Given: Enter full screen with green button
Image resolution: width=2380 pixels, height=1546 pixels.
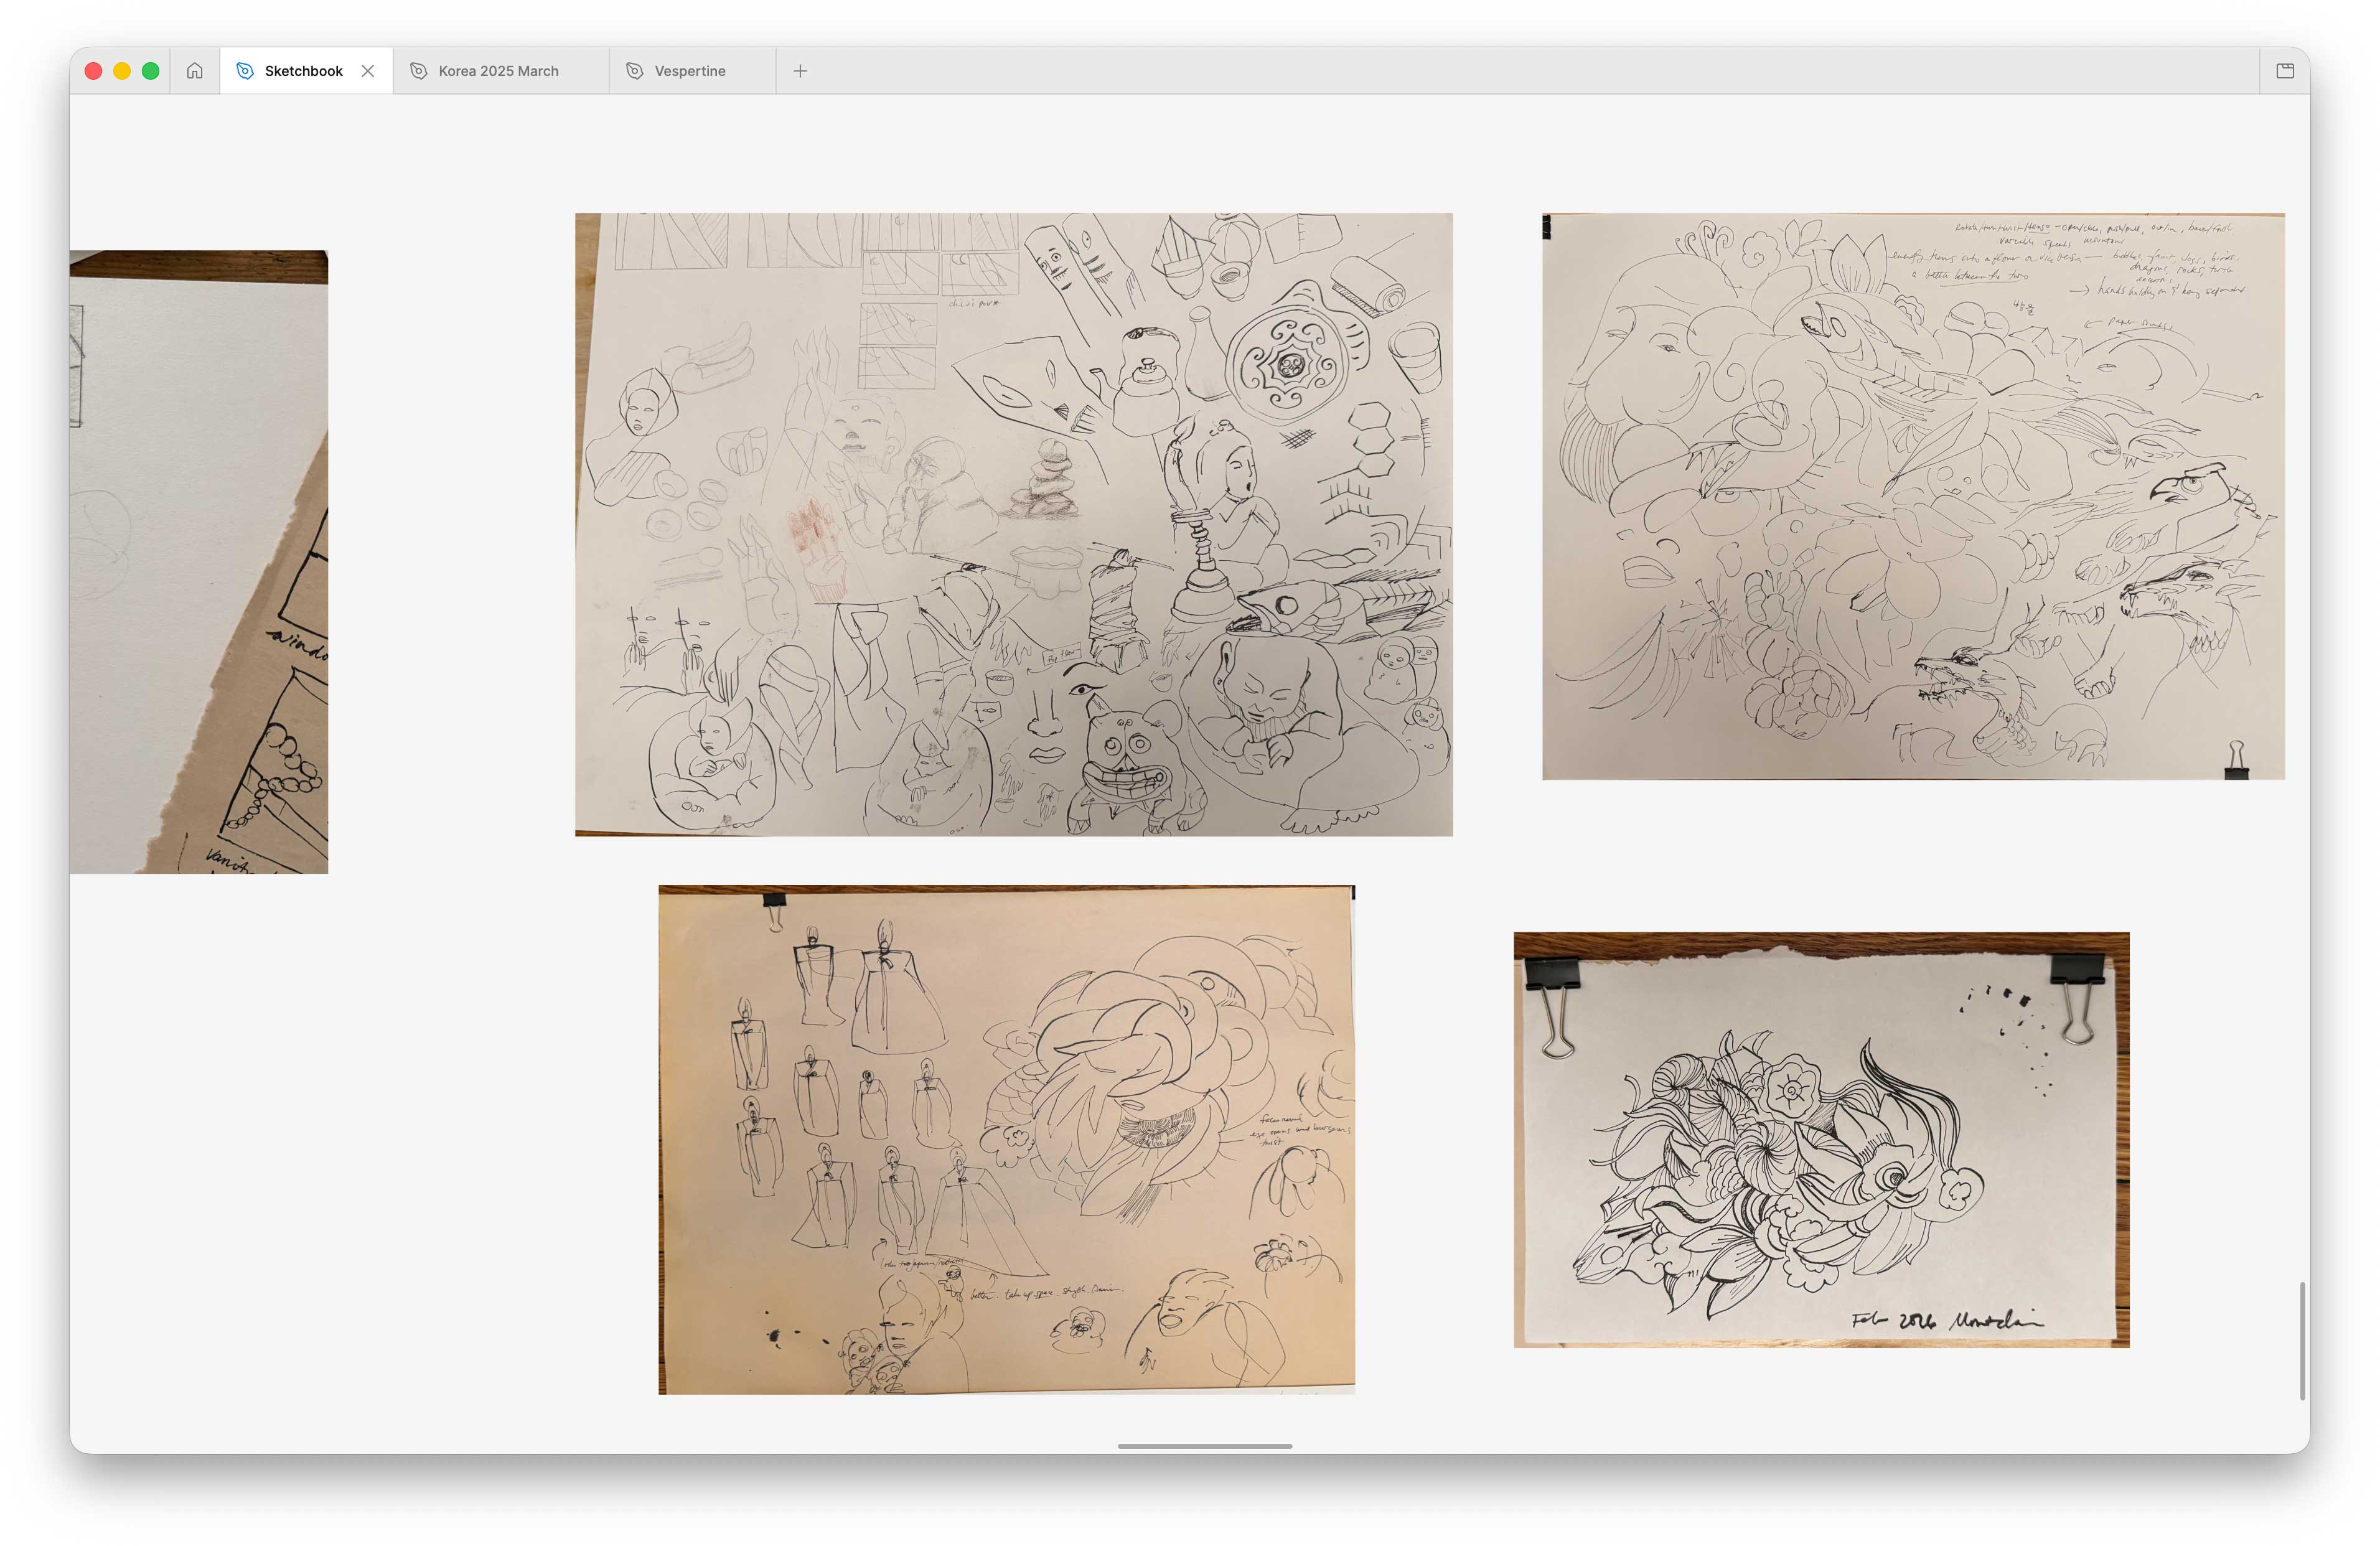Looking at the screenshot, I should pyautogui.click(x=151, y=71).
